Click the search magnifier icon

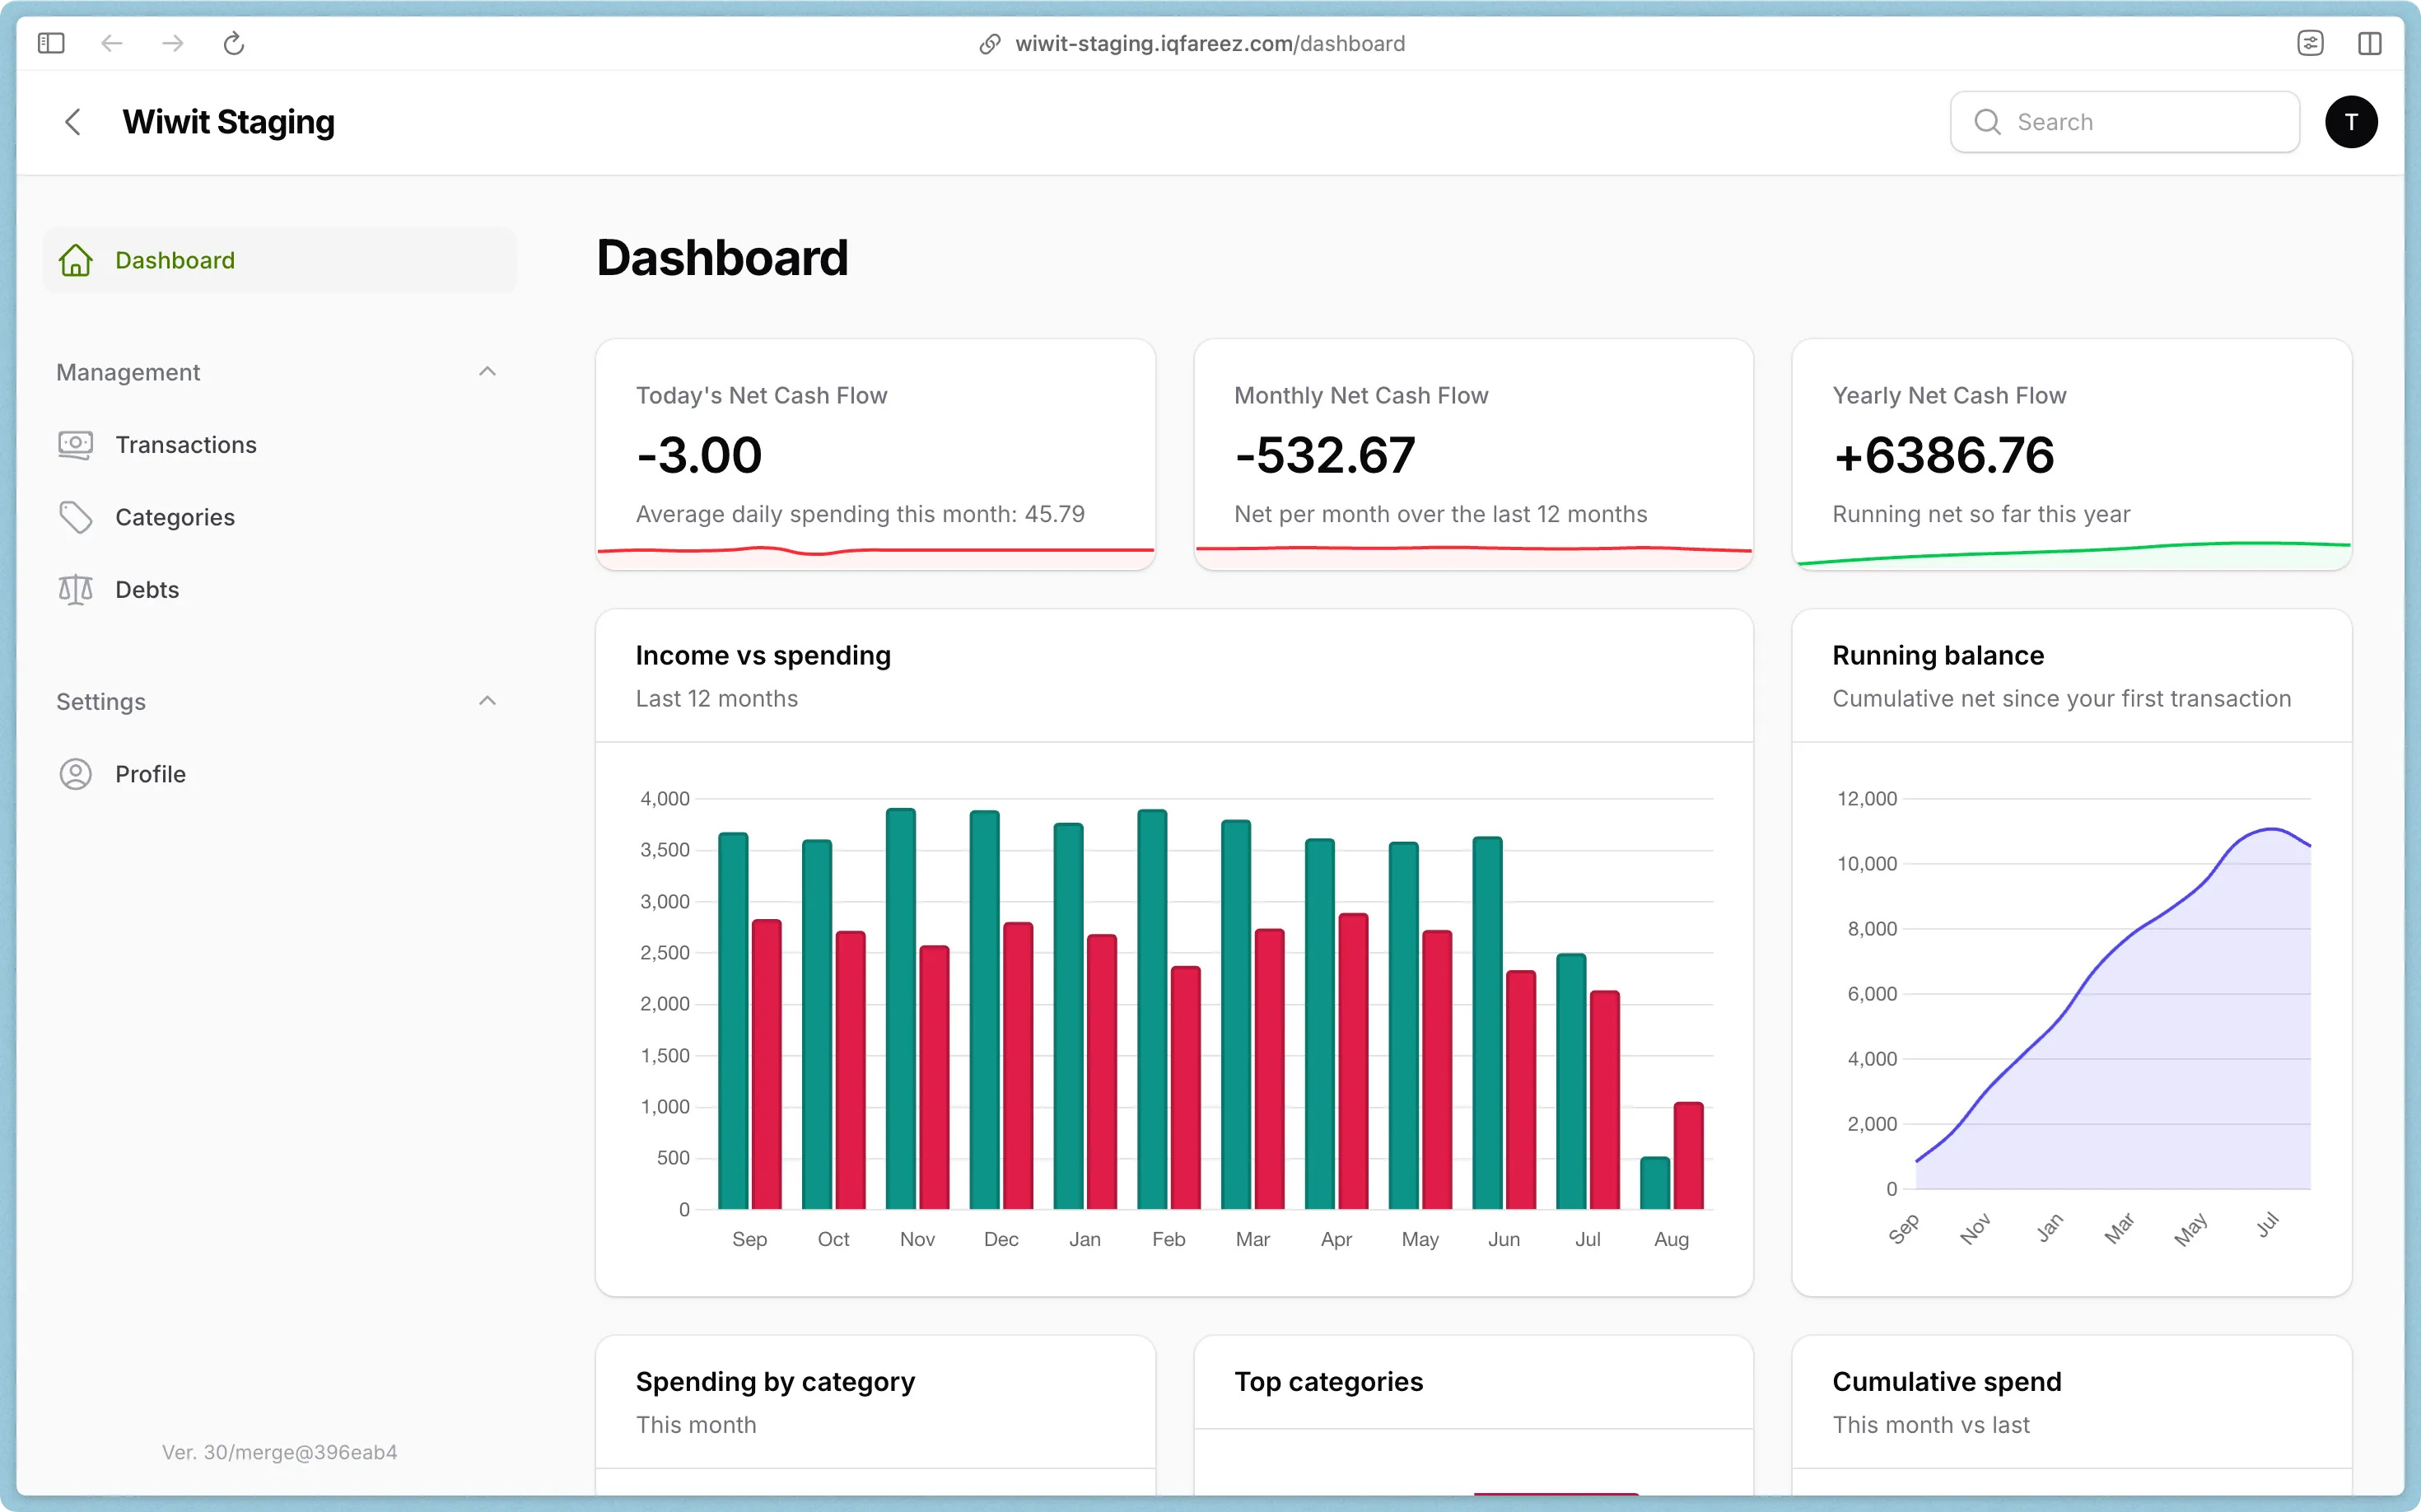pyautogui.click(x=1988, y=122)
